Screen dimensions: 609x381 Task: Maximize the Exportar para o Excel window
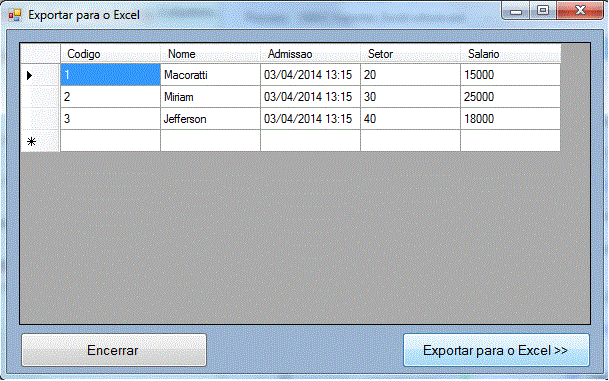click(543, 10)
